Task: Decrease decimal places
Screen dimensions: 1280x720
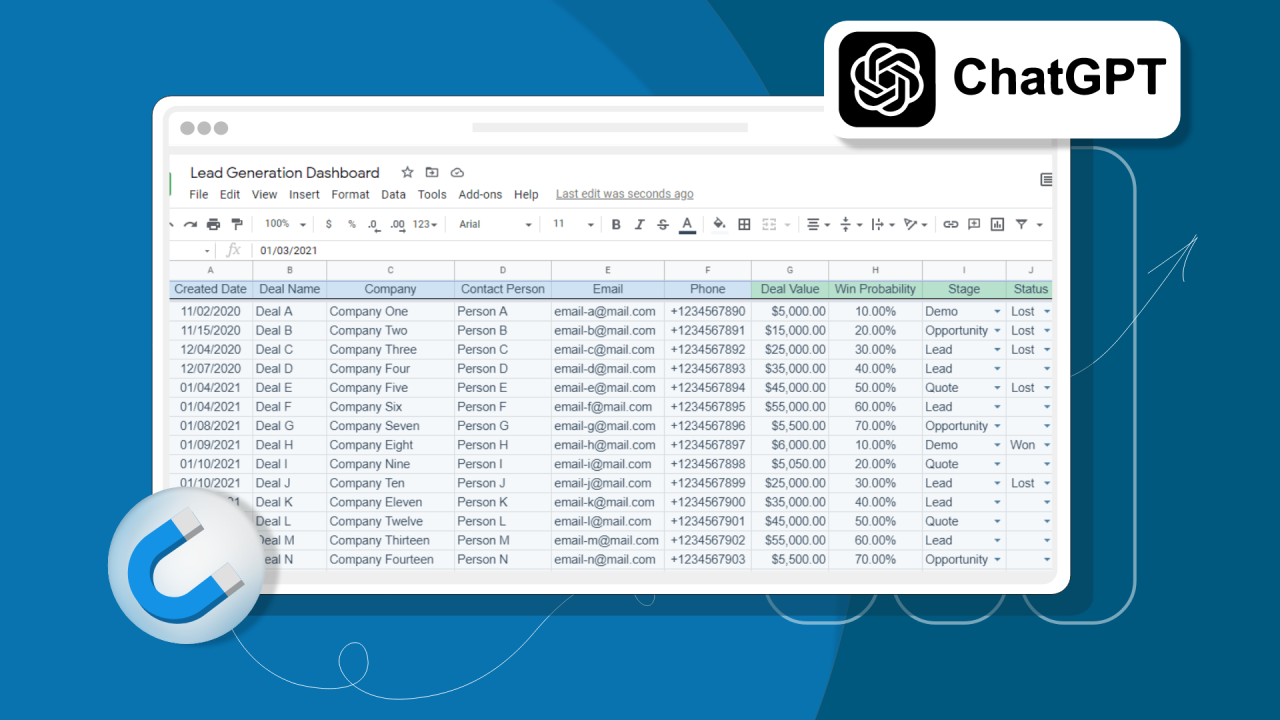Action: click(373, 224)
